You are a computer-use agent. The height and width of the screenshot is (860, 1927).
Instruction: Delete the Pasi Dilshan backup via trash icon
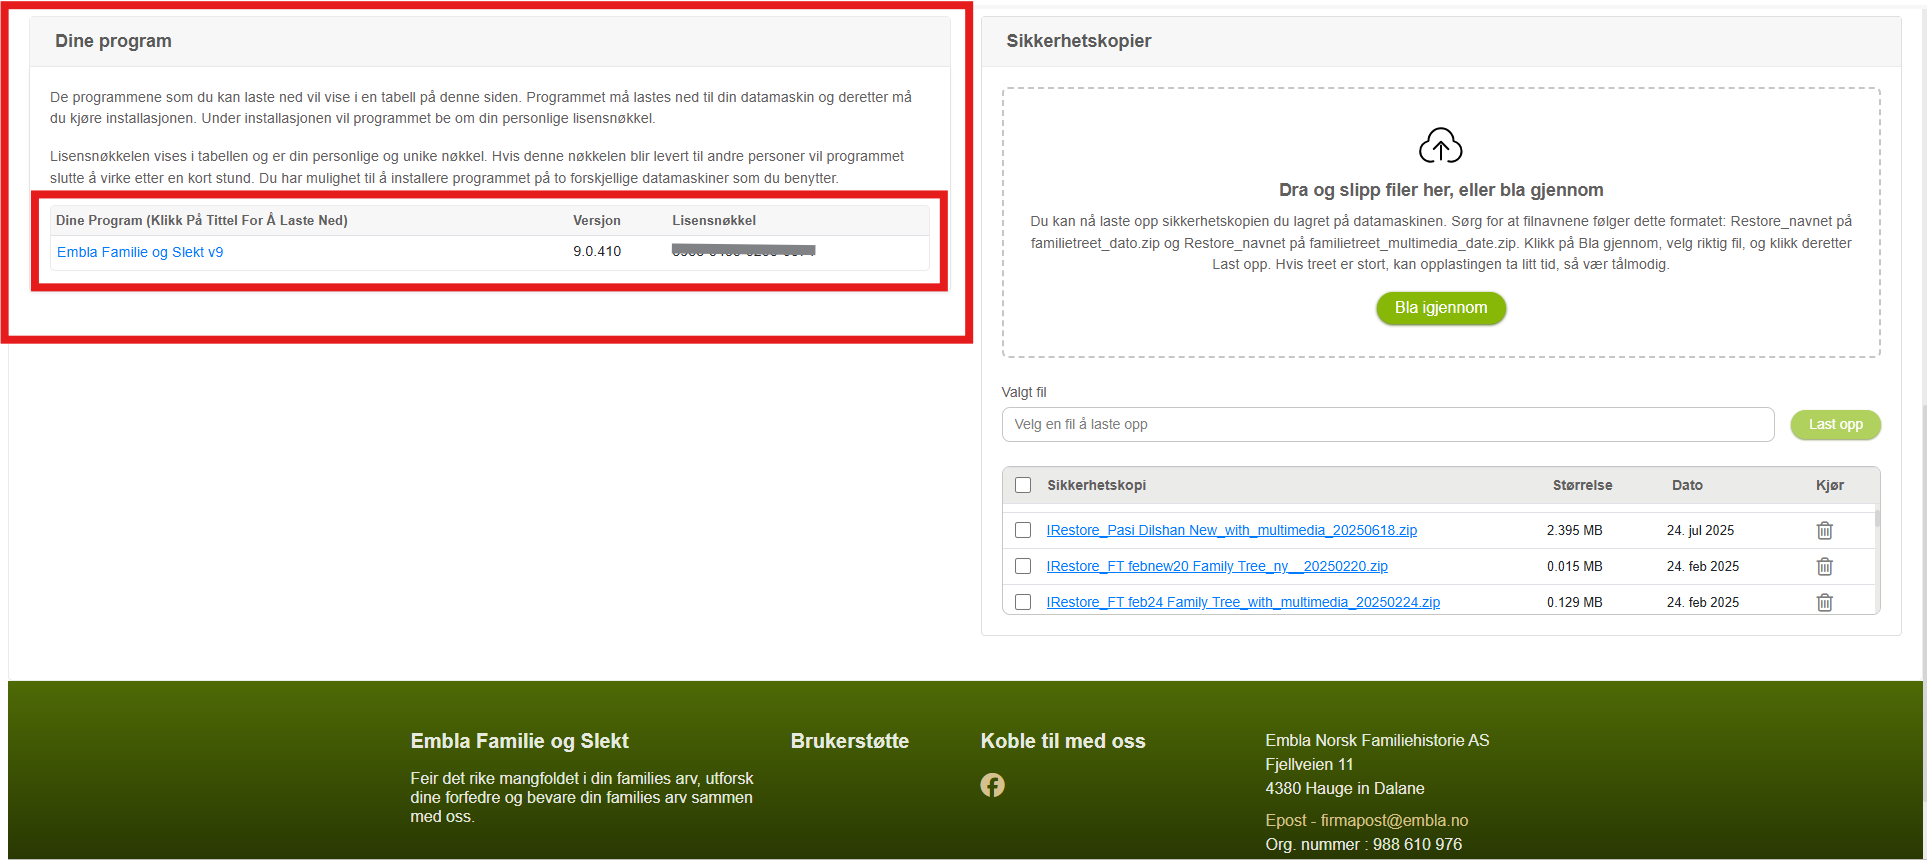(1824, 530)
